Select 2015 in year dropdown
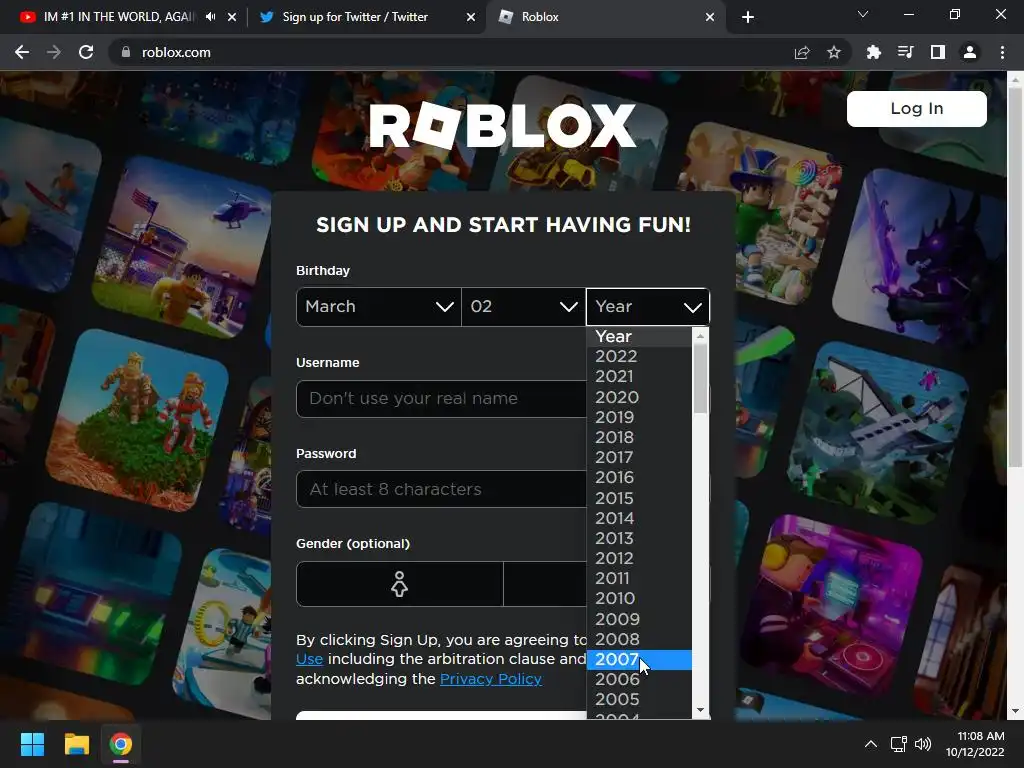 pos(639,498)
